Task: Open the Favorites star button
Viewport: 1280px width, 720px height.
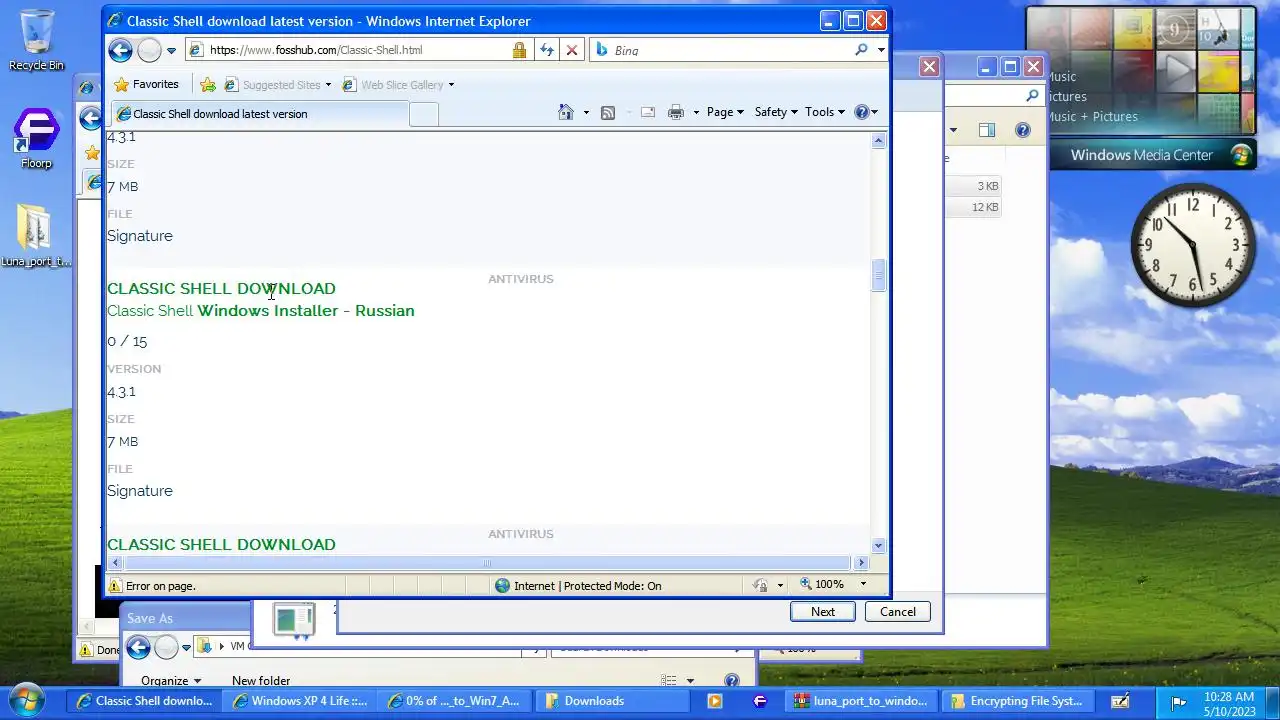Action: point(147,85)
